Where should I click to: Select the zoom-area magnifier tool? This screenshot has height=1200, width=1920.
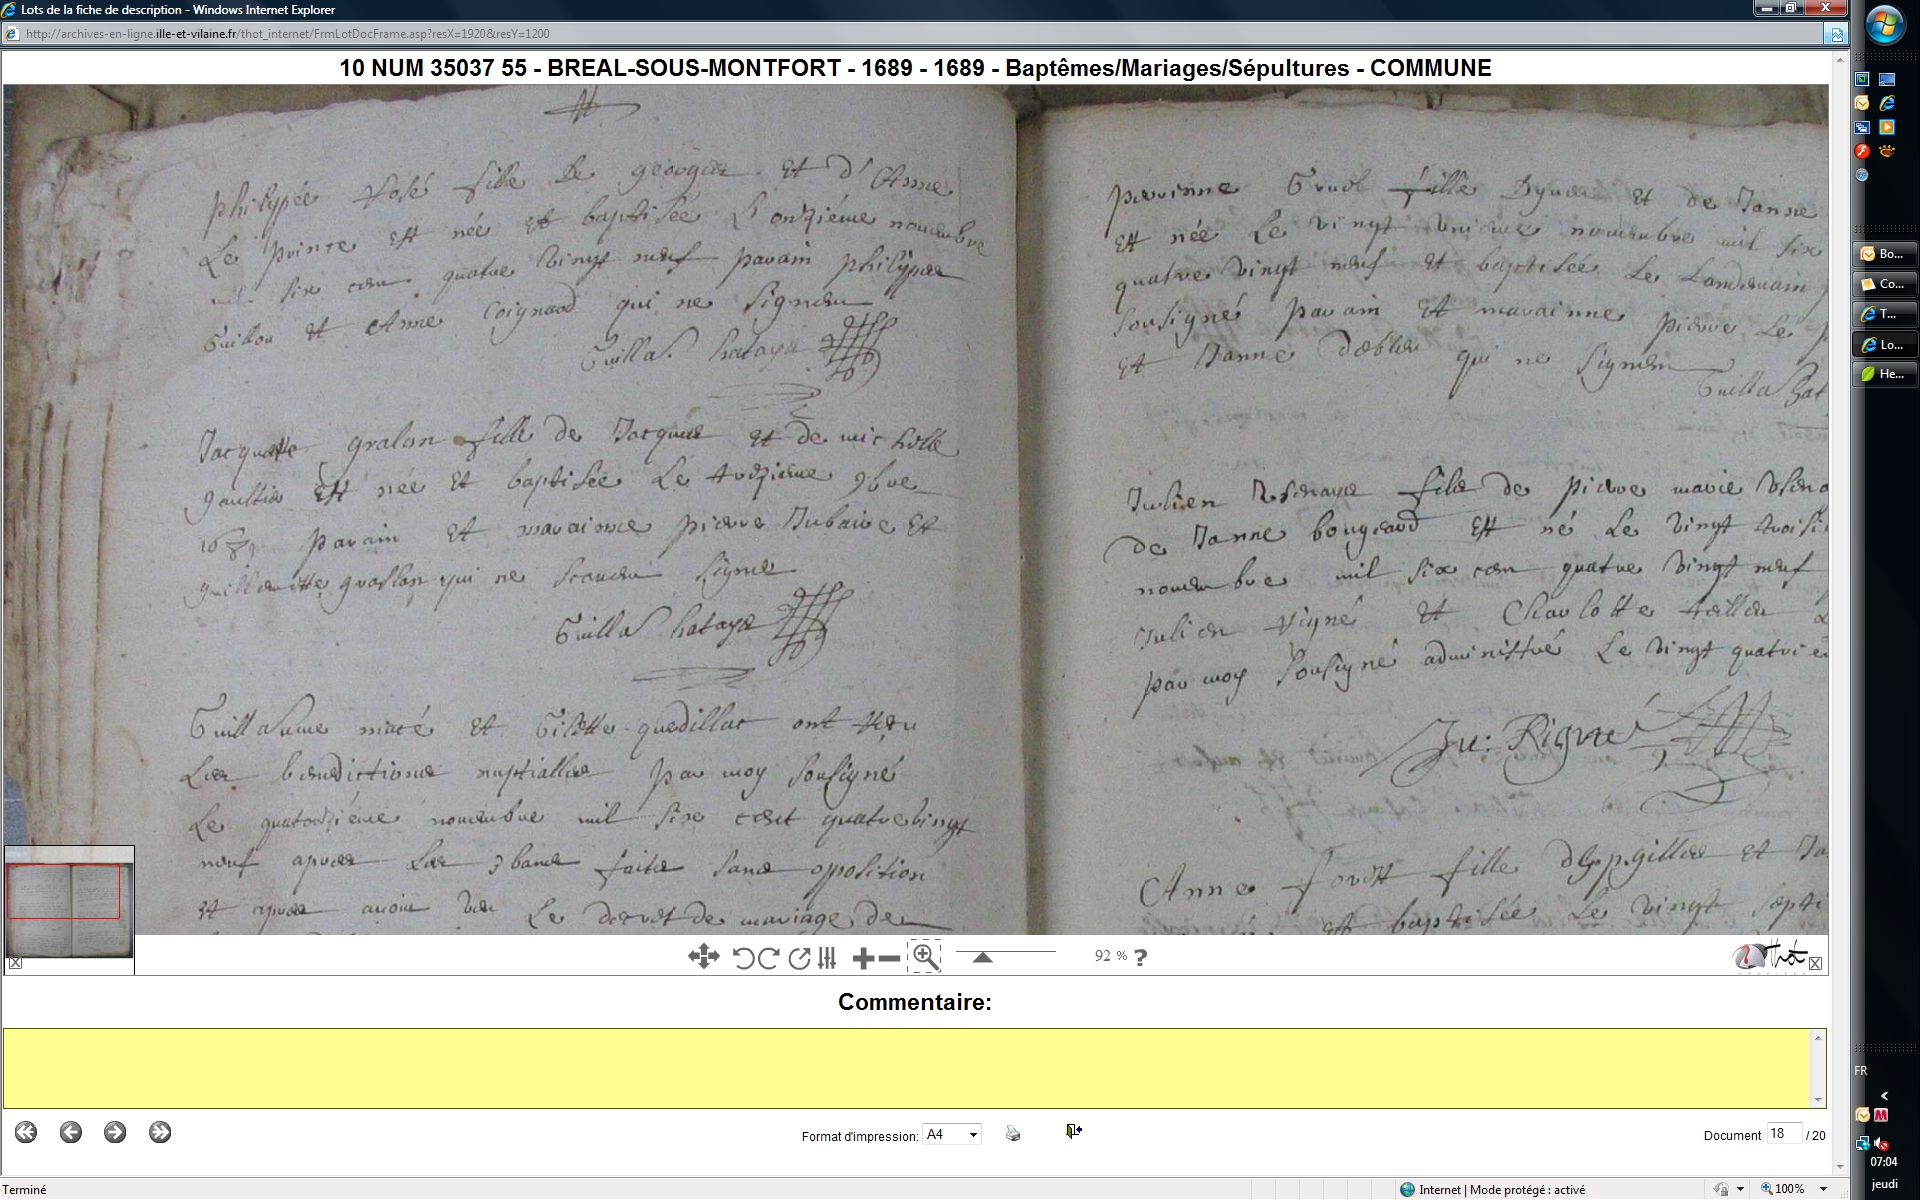coord(925,957)
